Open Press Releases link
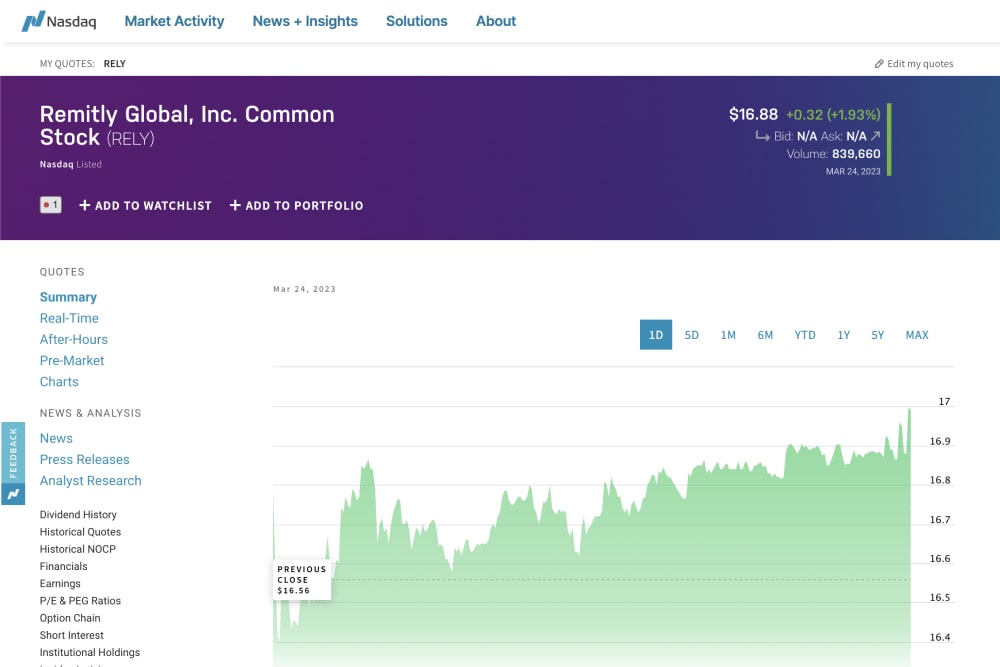The image size is (1000, 667). click(x=84, y=459)
